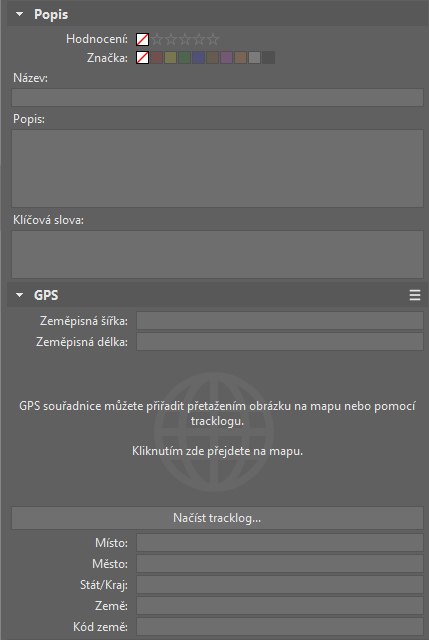Apply the purple color label

click(226, 58)
